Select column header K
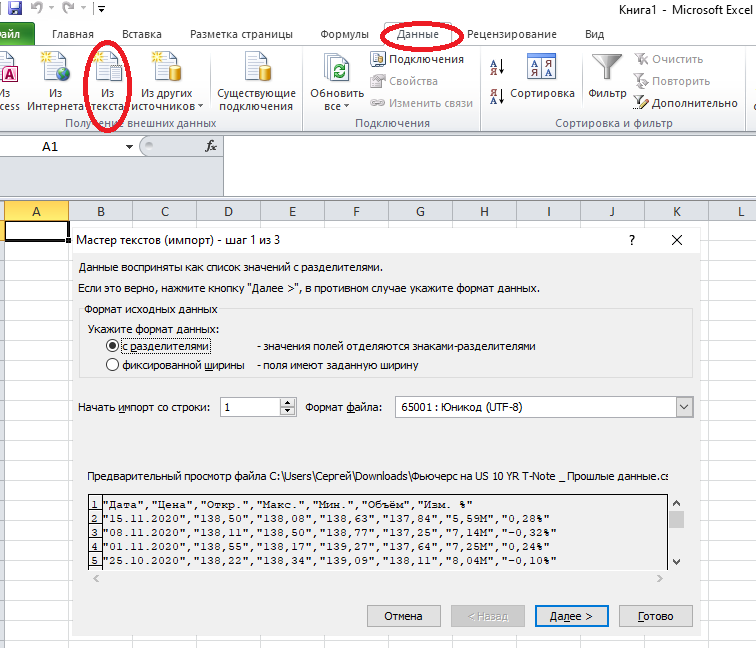756x648 pixels. tap(676, 211)
